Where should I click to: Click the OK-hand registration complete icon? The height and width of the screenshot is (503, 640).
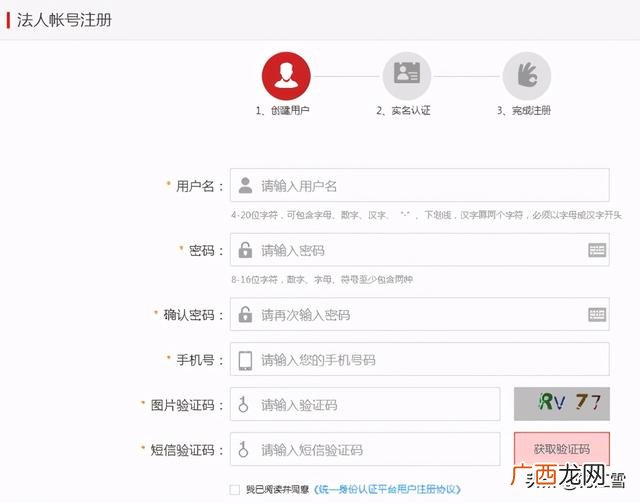click(x=527, y=76)
